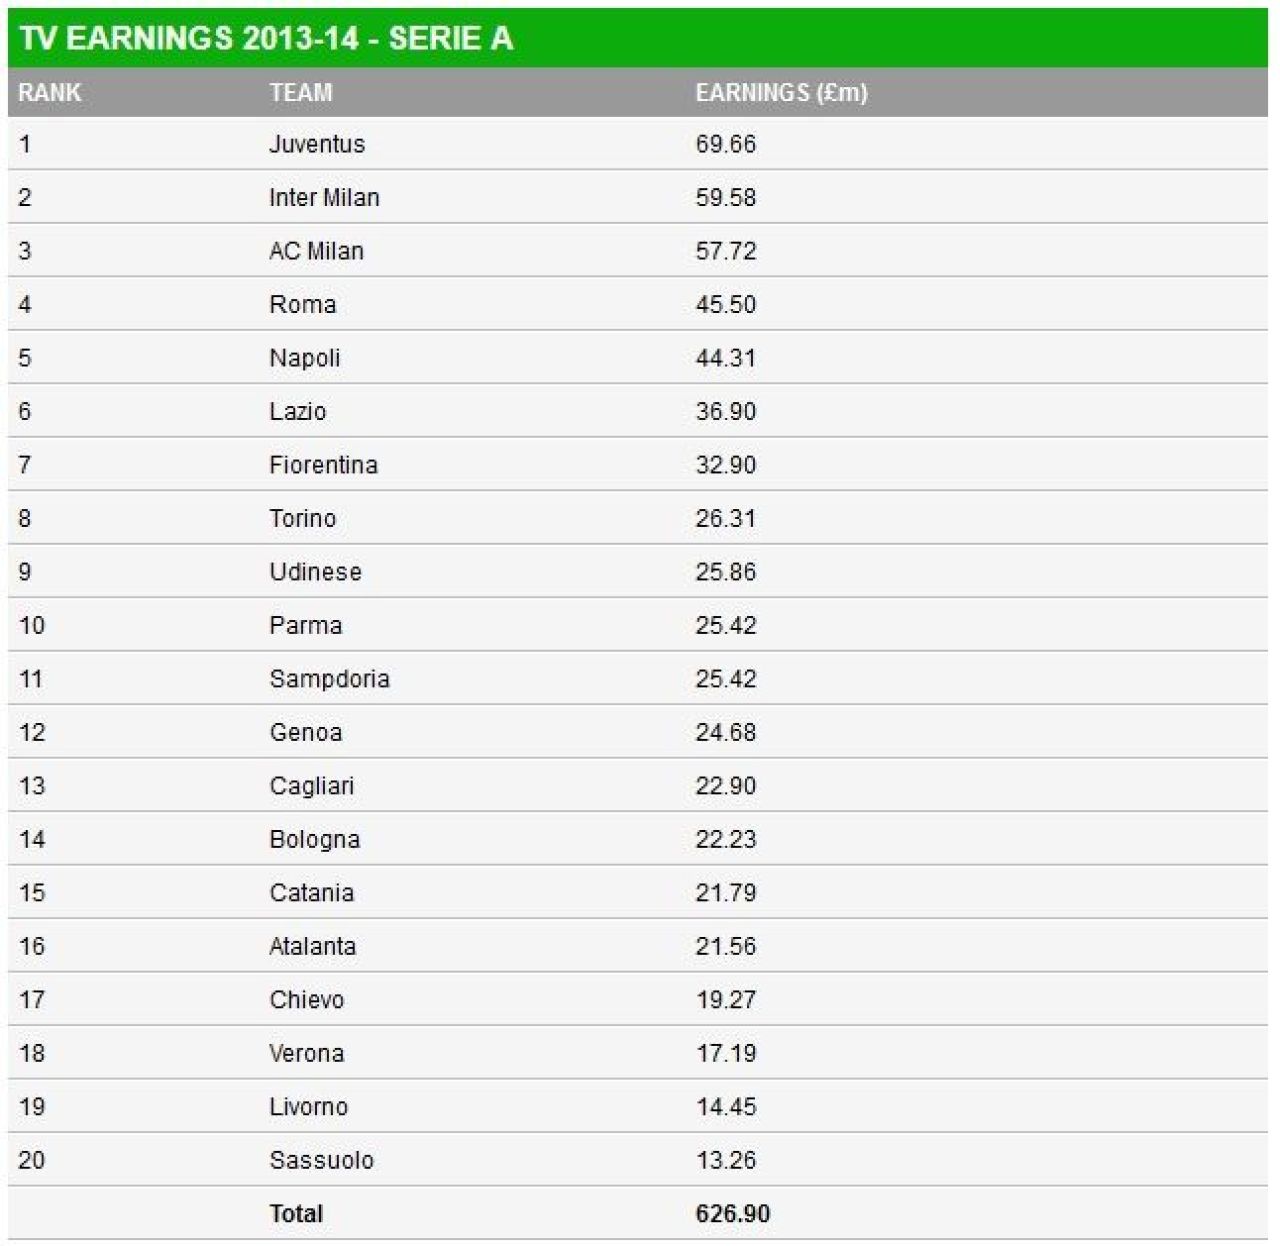The height and width of the screenshot is (1246, 1280).
Task: Click the RANK column header
Action: 50,92
